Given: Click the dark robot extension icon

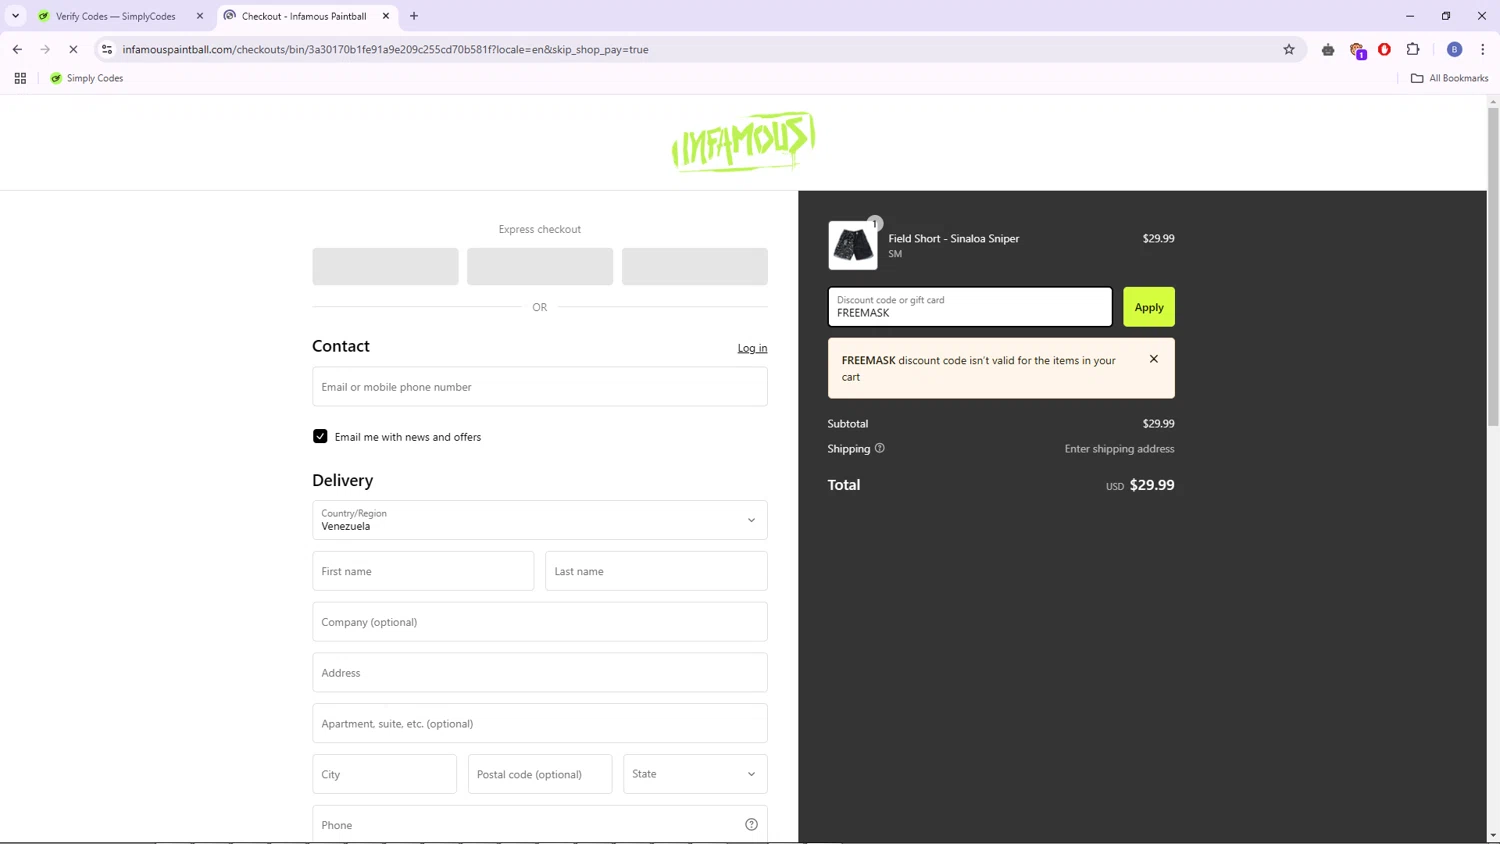Looking at the screenshot, I should coord(1328,49).
